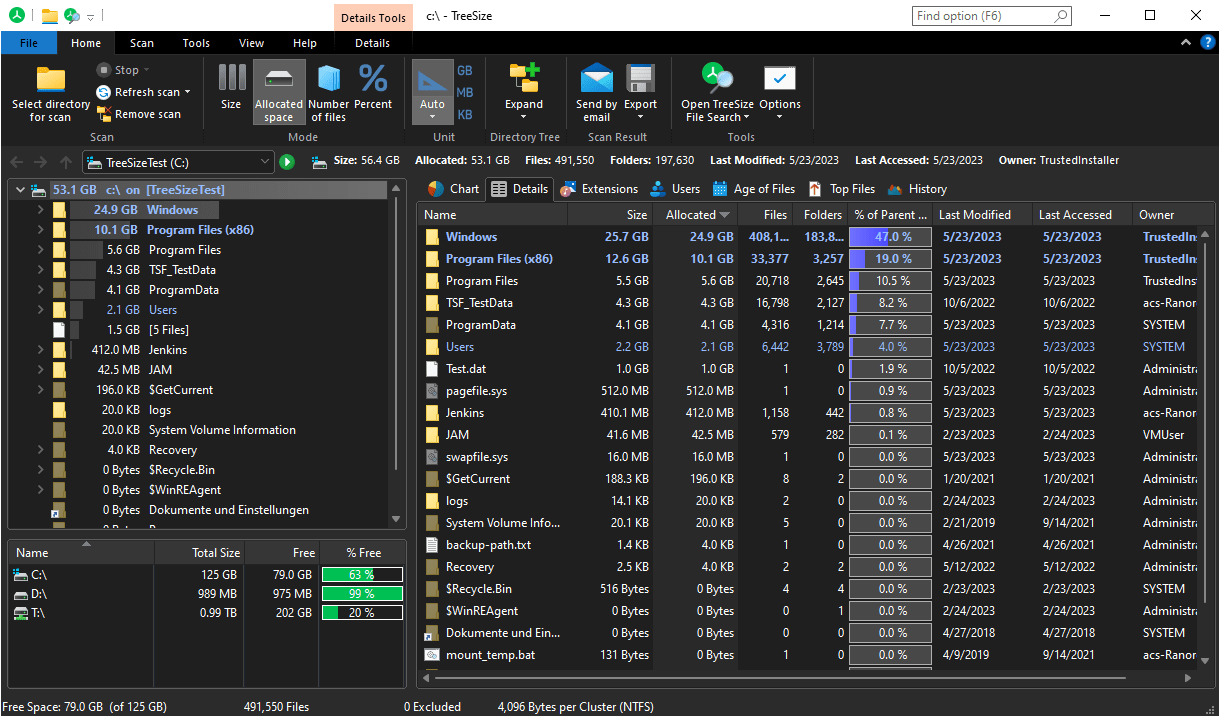
Task: Open the Scan ribbon tab
Action: click(x=141, y=43)
